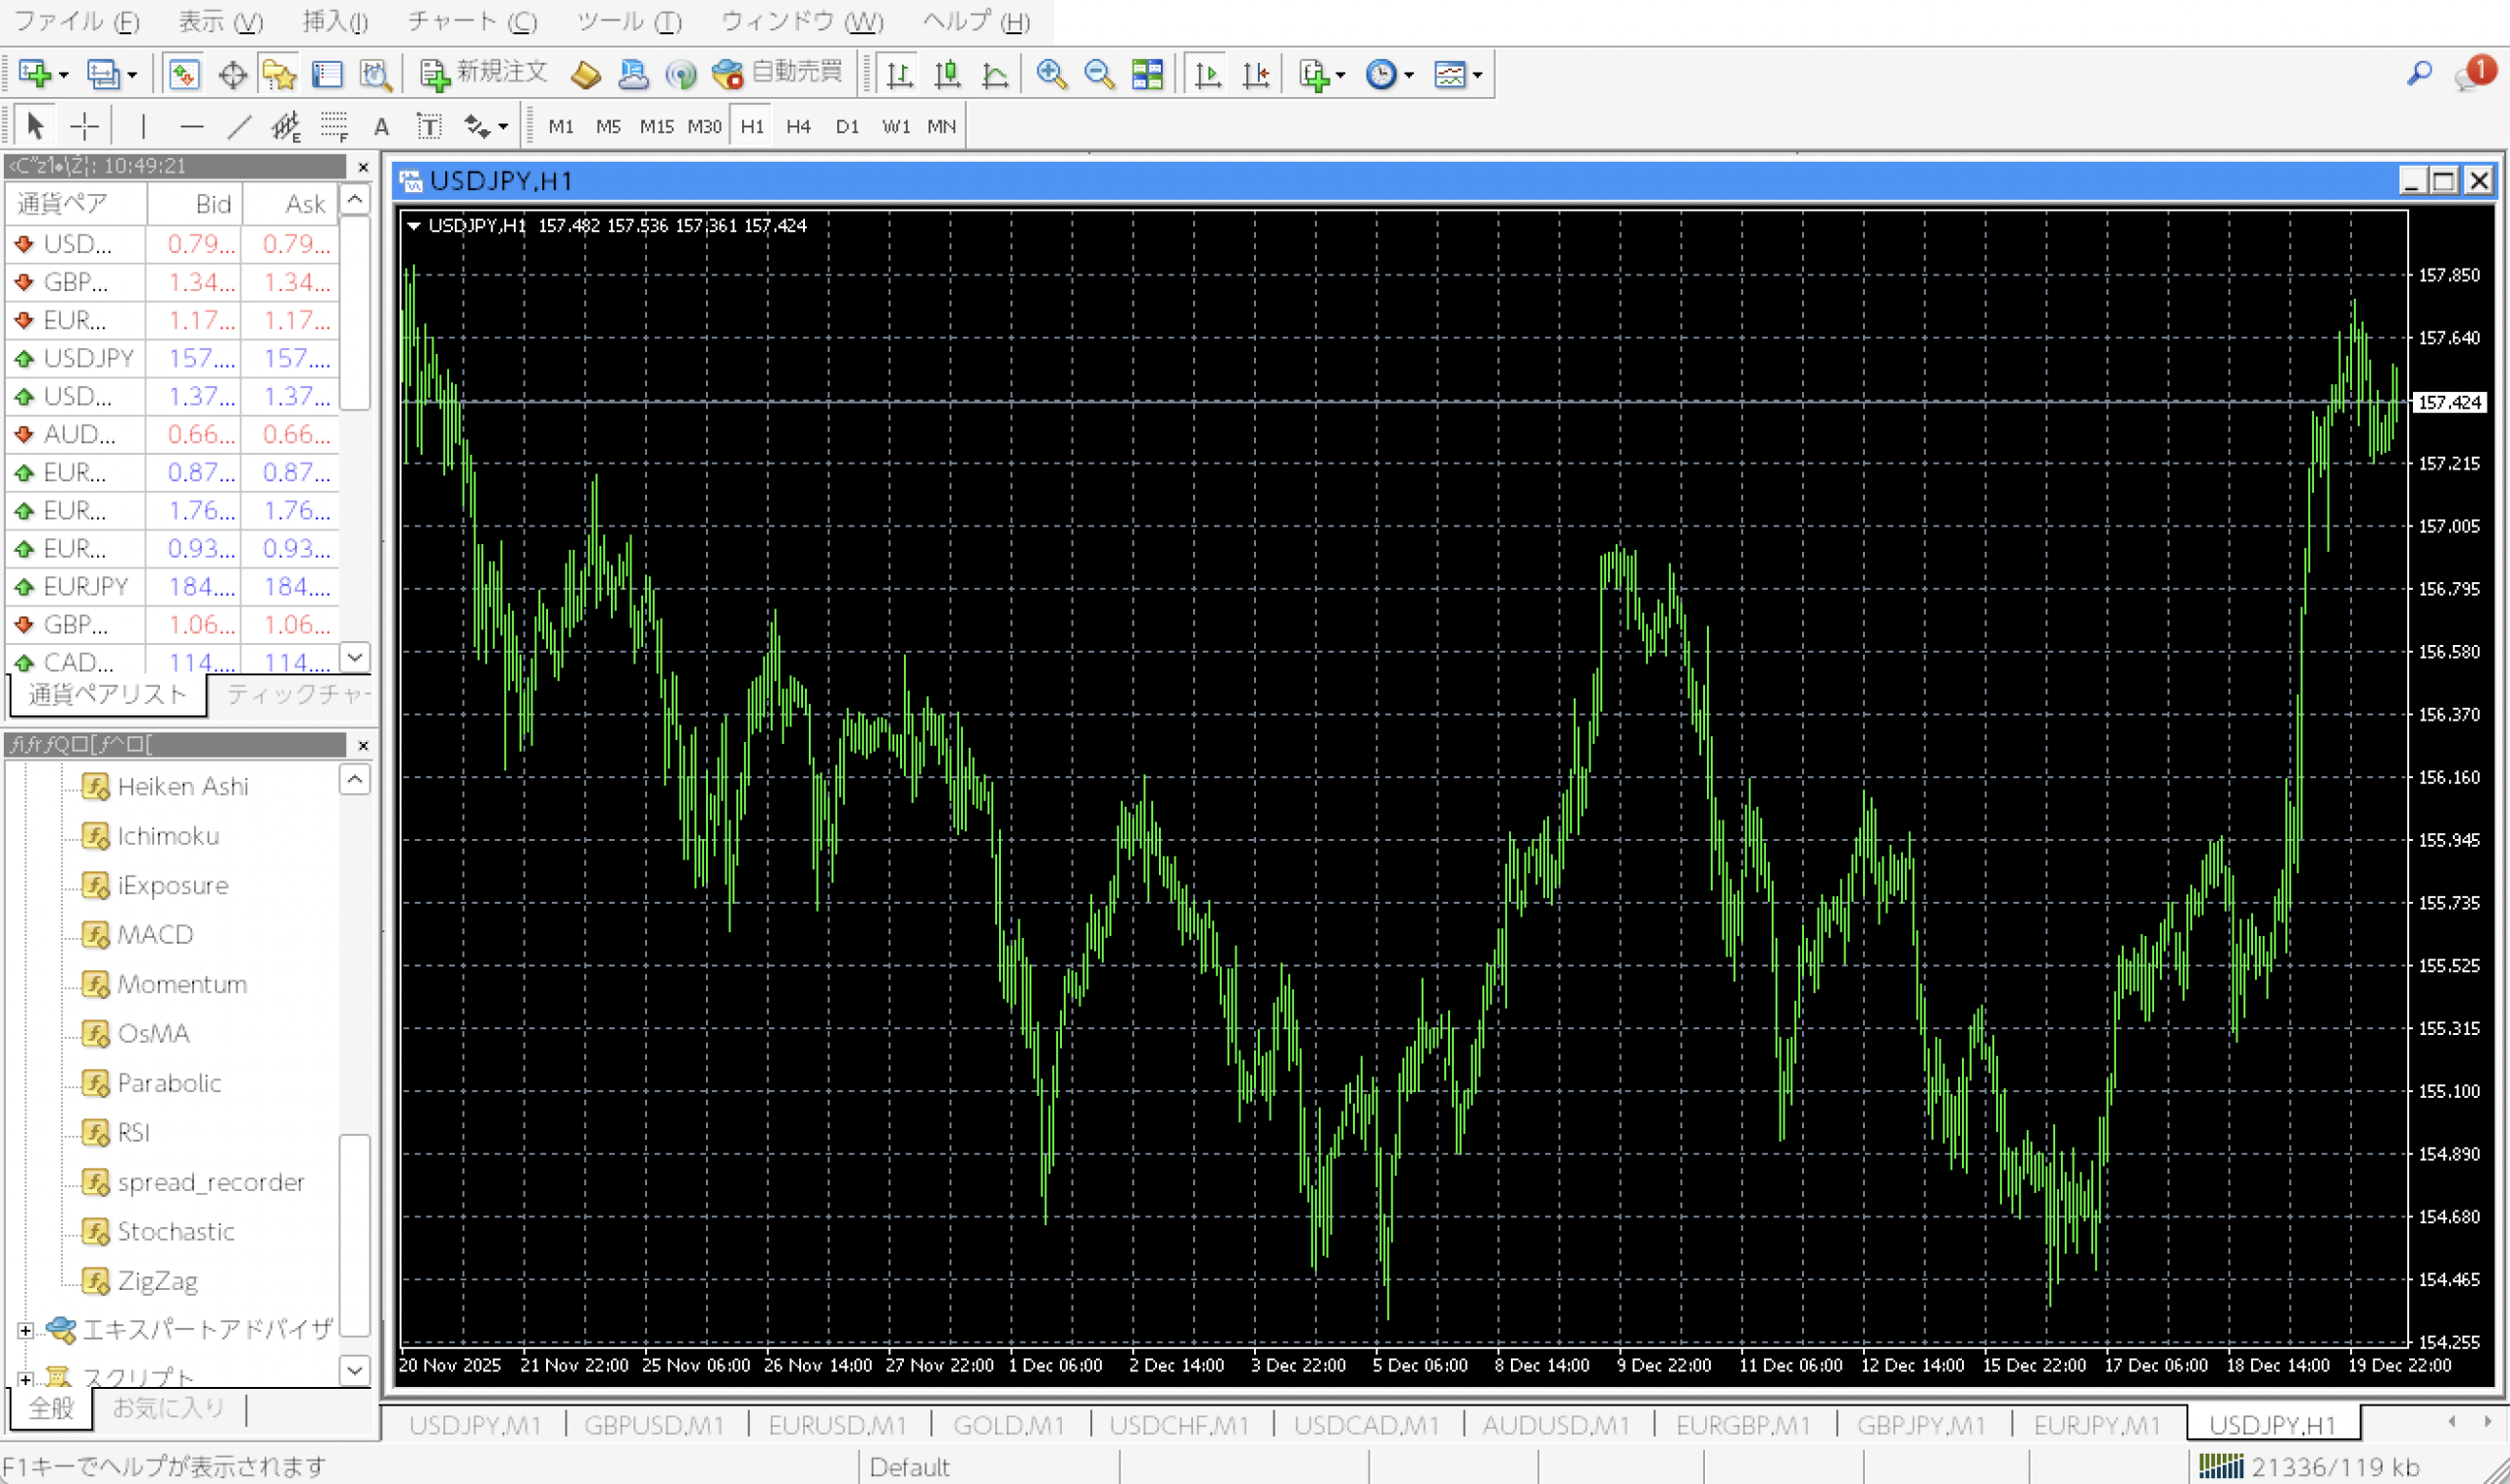Viewport: 2510px width, 1484px height.
Task: Open the チャート menu
Action: tap(471, 21)
